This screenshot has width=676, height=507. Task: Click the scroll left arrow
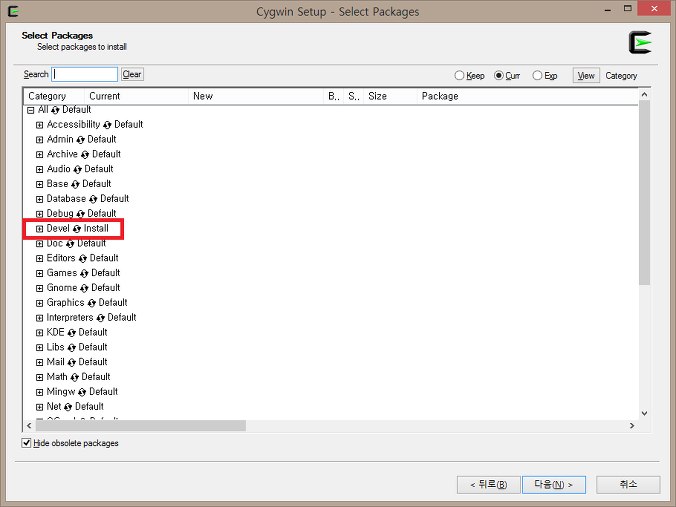[29, 426]
